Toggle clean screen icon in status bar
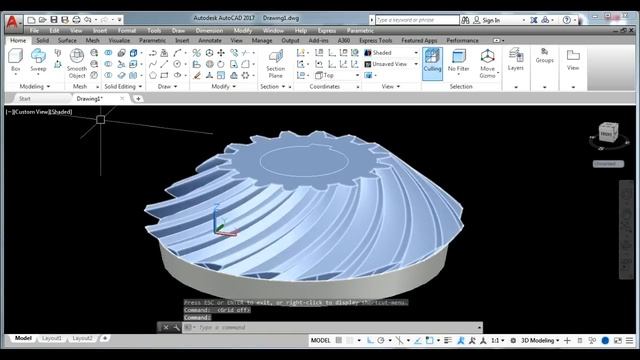640x360 pixels. point(618,340)
